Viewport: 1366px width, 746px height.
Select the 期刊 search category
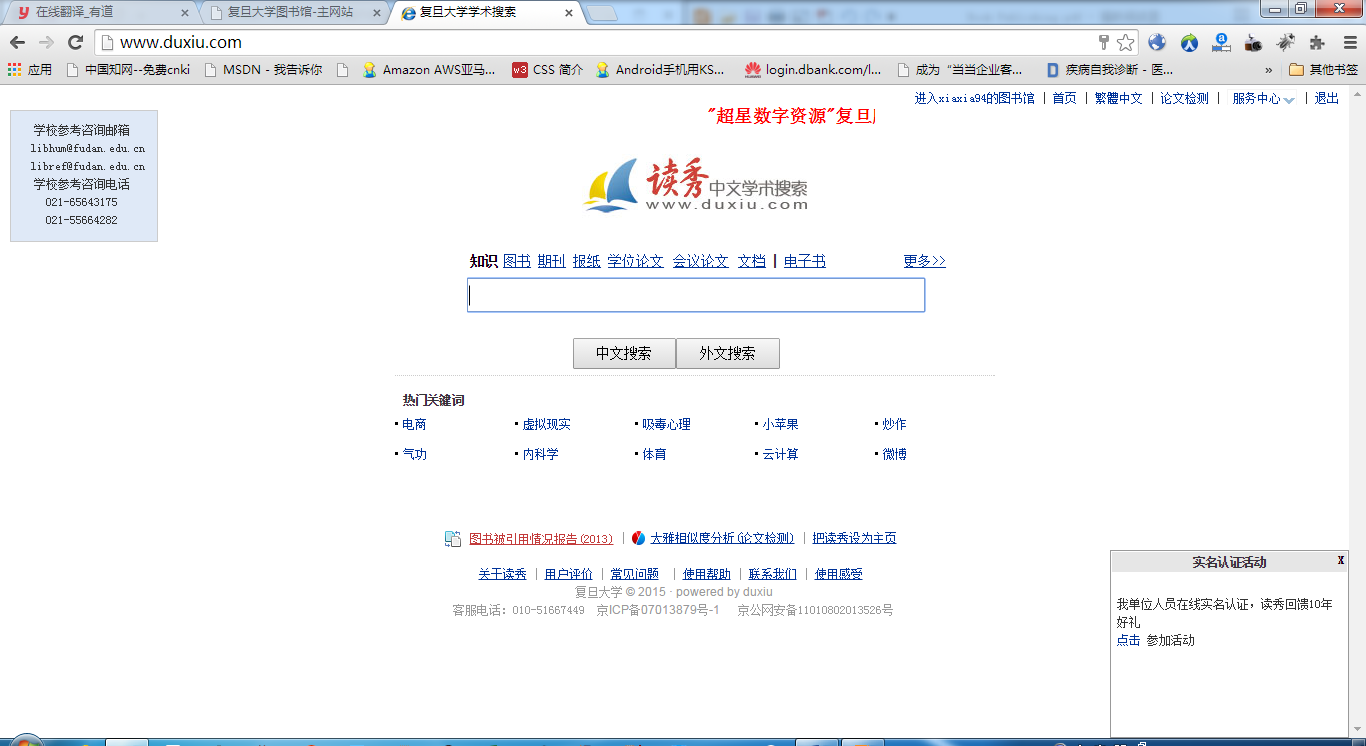[551, 261]
